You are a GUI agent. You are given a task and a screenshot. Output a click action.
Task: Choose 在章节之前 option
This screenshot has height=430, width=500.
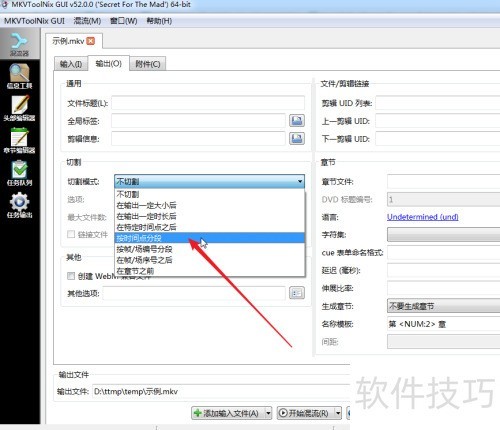pos(210,271)
